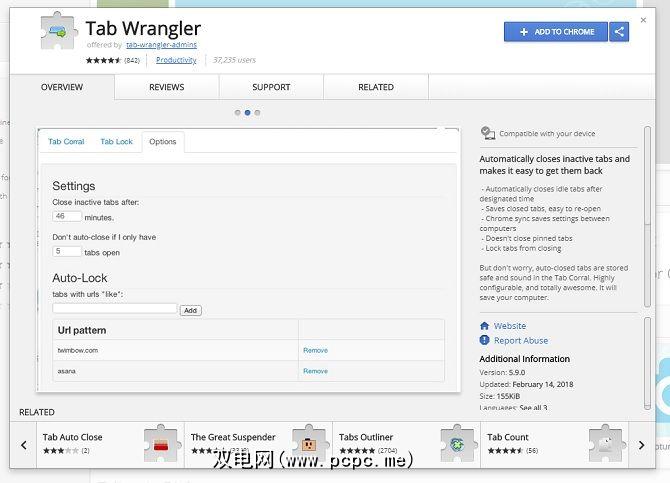Select the first screenshot carousel dot
This screenshot has width=670, height=483.
[238, 113]
